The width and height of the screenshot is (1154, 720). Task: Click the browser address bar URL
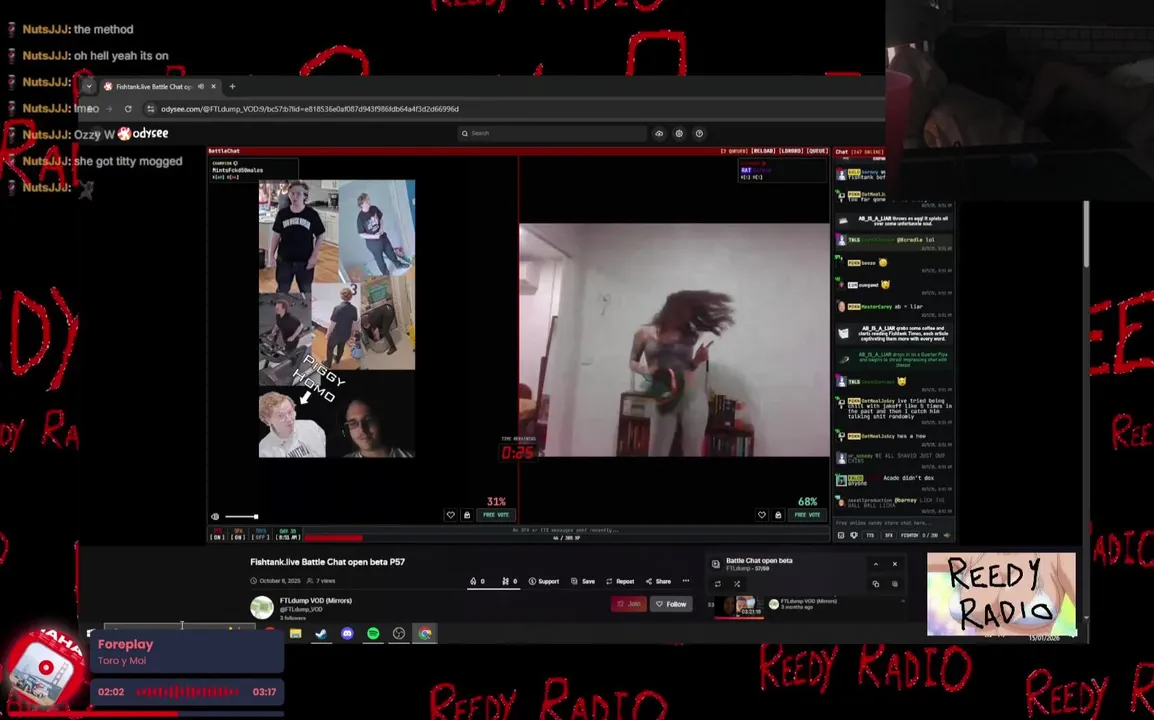pos(310,109)
